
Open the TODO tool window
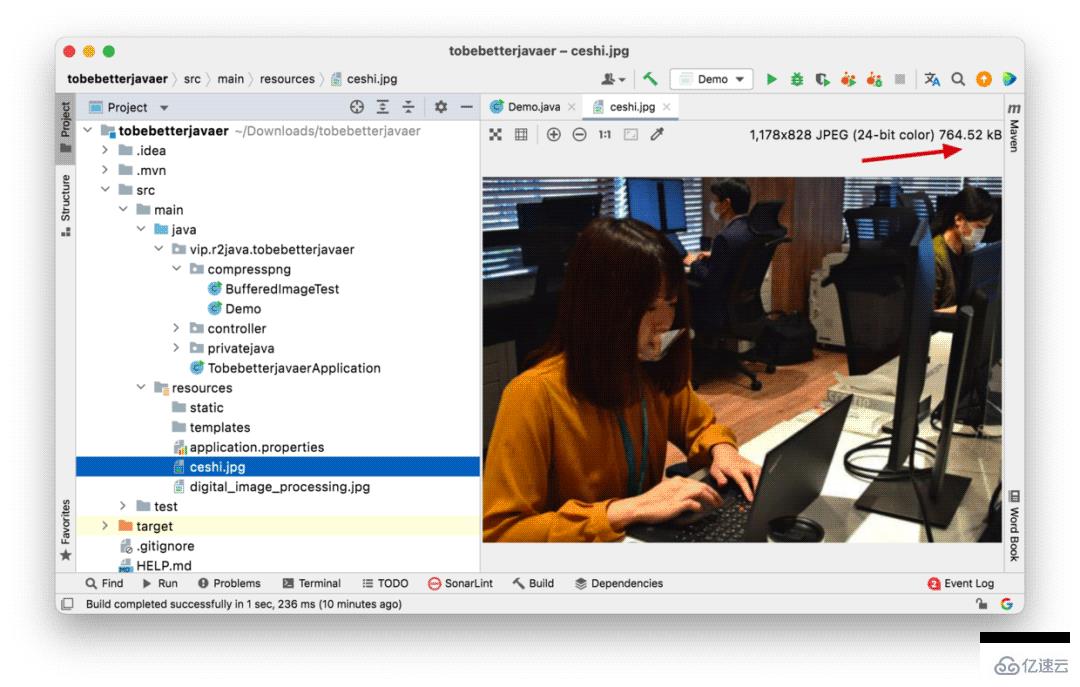[385, 583]
